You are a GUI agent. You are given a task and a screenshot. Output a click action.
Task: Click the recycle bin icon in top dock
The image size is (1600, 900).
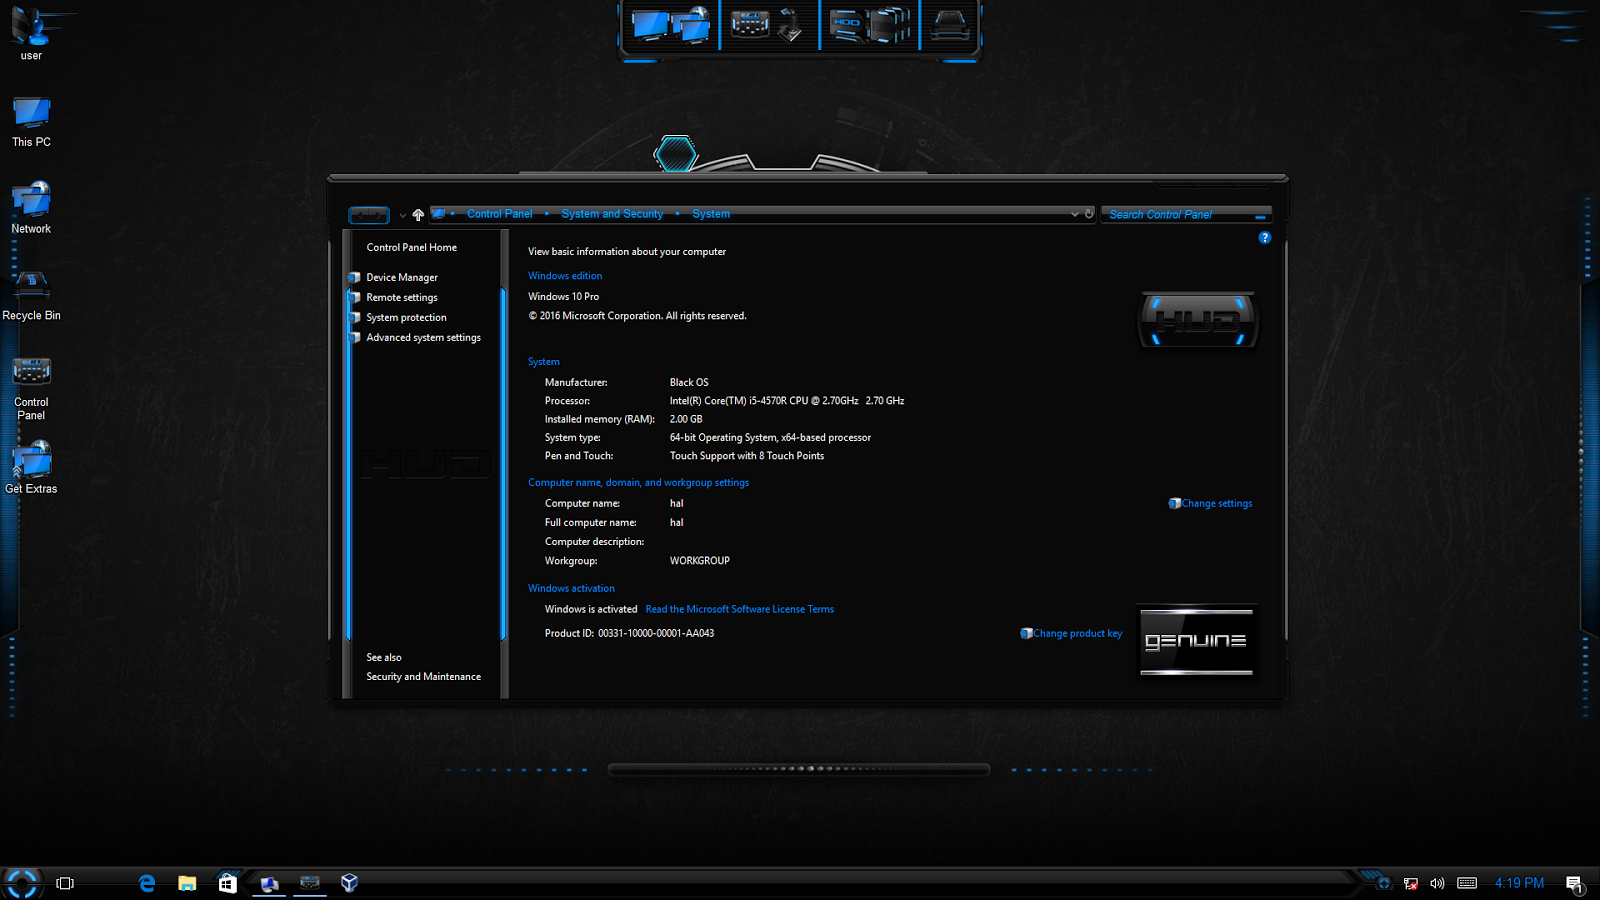point(948,25)
